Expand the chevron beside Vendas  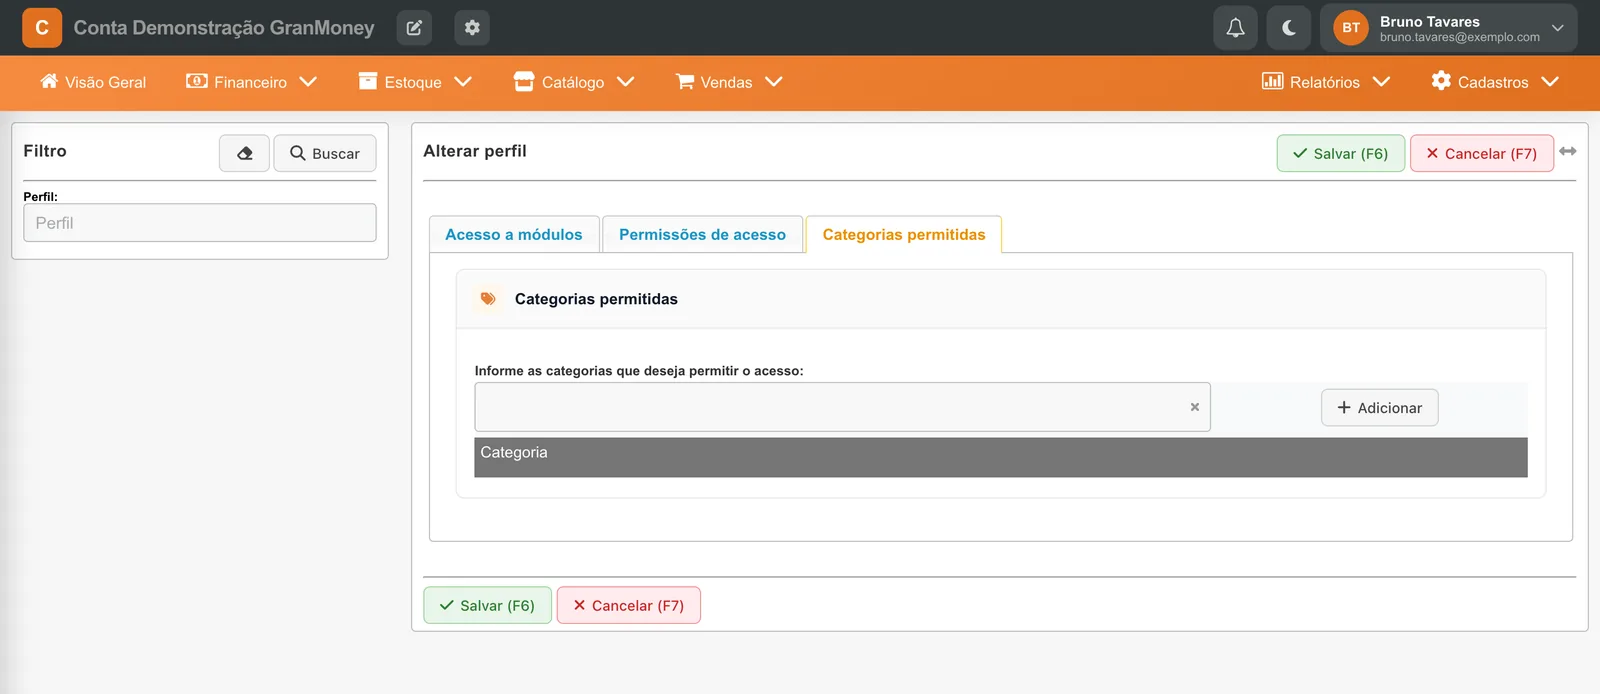click(x=773, y=82)
